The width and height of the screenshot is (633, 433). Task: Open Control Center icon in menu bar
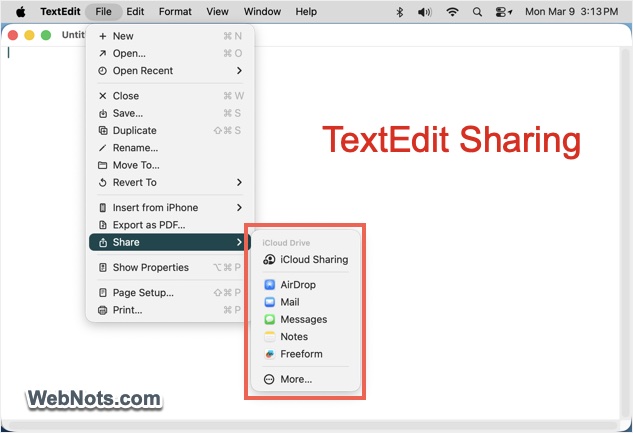tap(504, 12)
